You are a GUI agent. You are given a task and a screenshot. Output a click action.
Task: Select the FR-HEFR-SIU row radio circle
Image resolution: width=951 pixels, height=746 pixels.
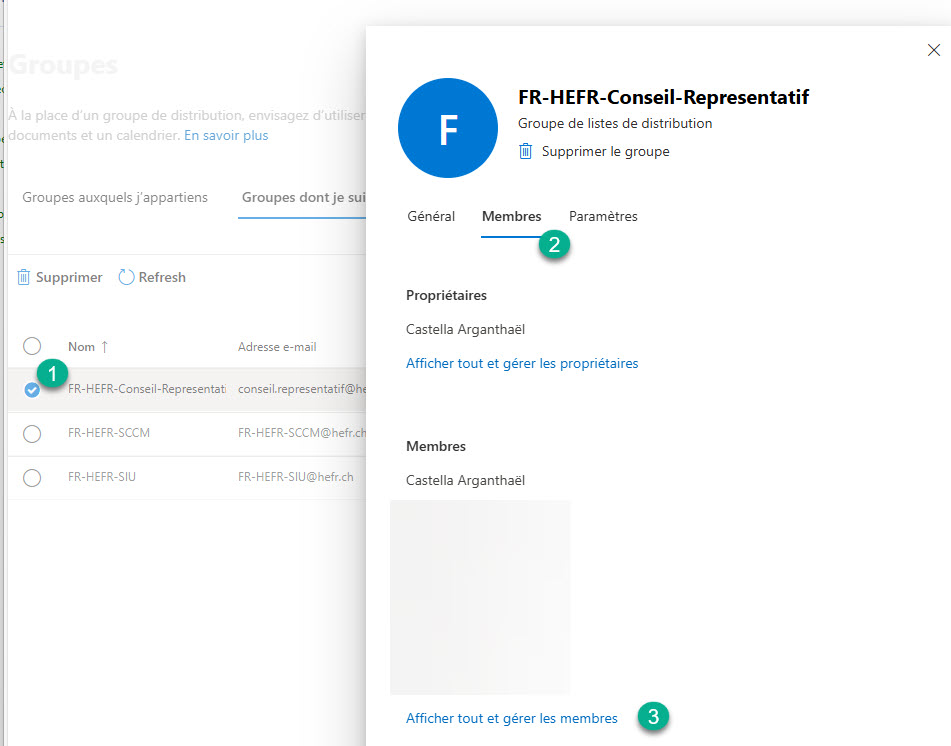[32, 478]
